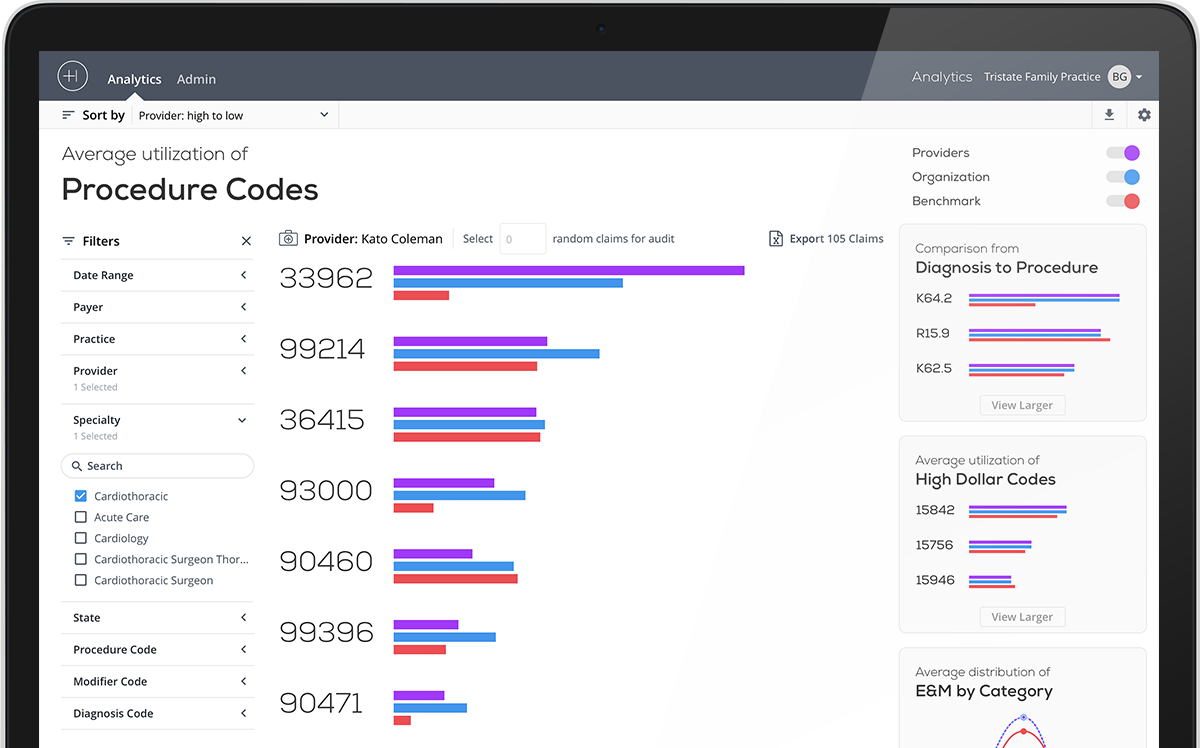Click the BG user avatar
1200x748 pixels.
pyautogui.click(x=1119, y=77)
